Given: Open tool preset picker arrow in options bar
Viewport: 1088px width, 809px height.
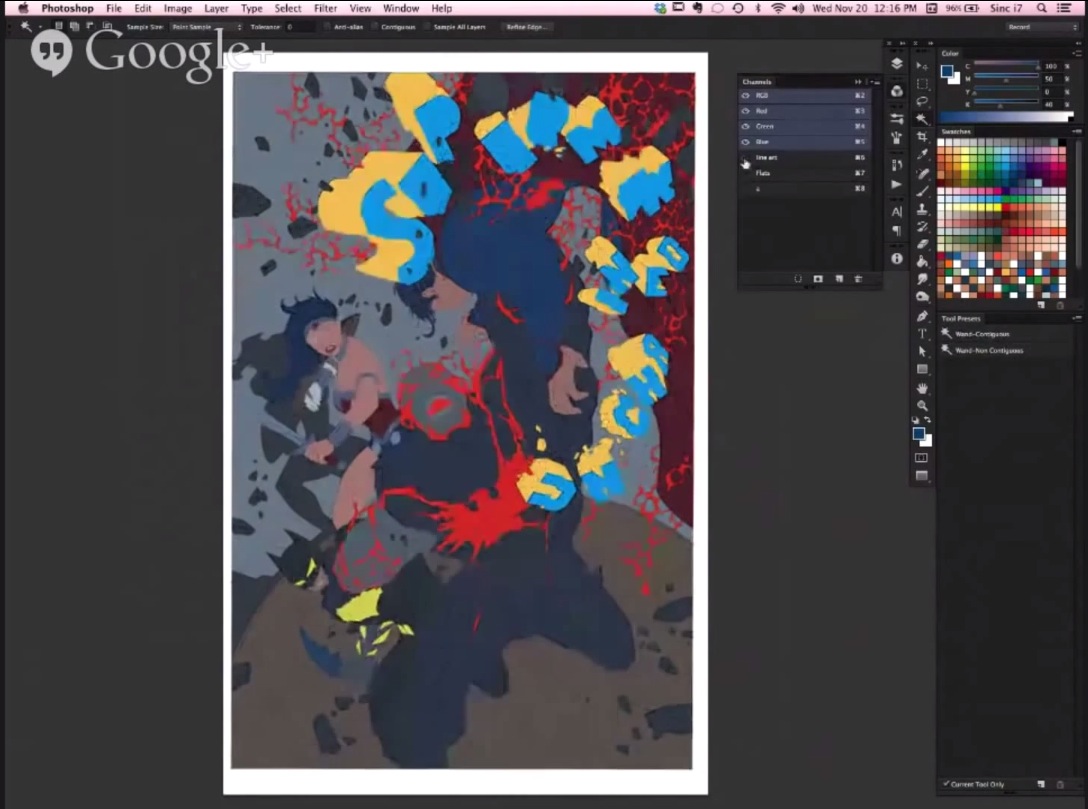Looking at the screenshot, I should click(40, 27).
